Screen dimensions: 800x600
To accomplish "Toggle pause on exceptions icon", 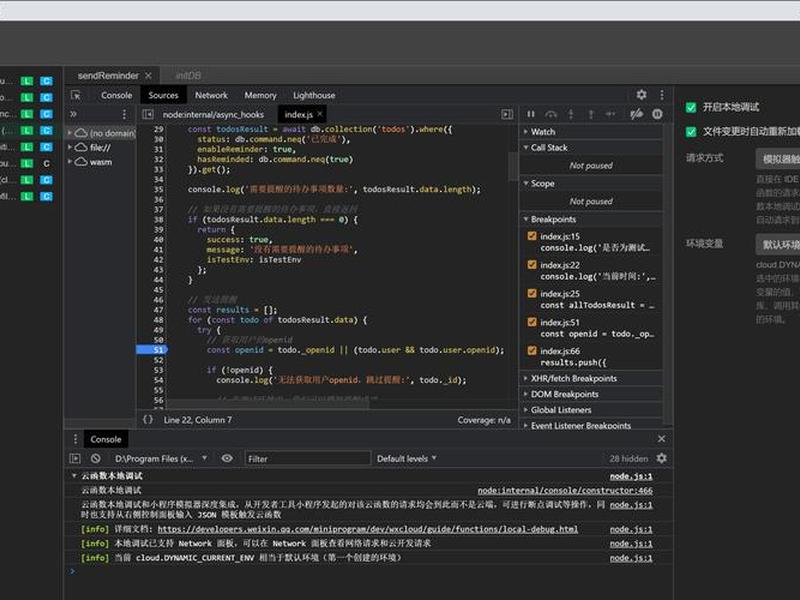I will click(657, 114).
